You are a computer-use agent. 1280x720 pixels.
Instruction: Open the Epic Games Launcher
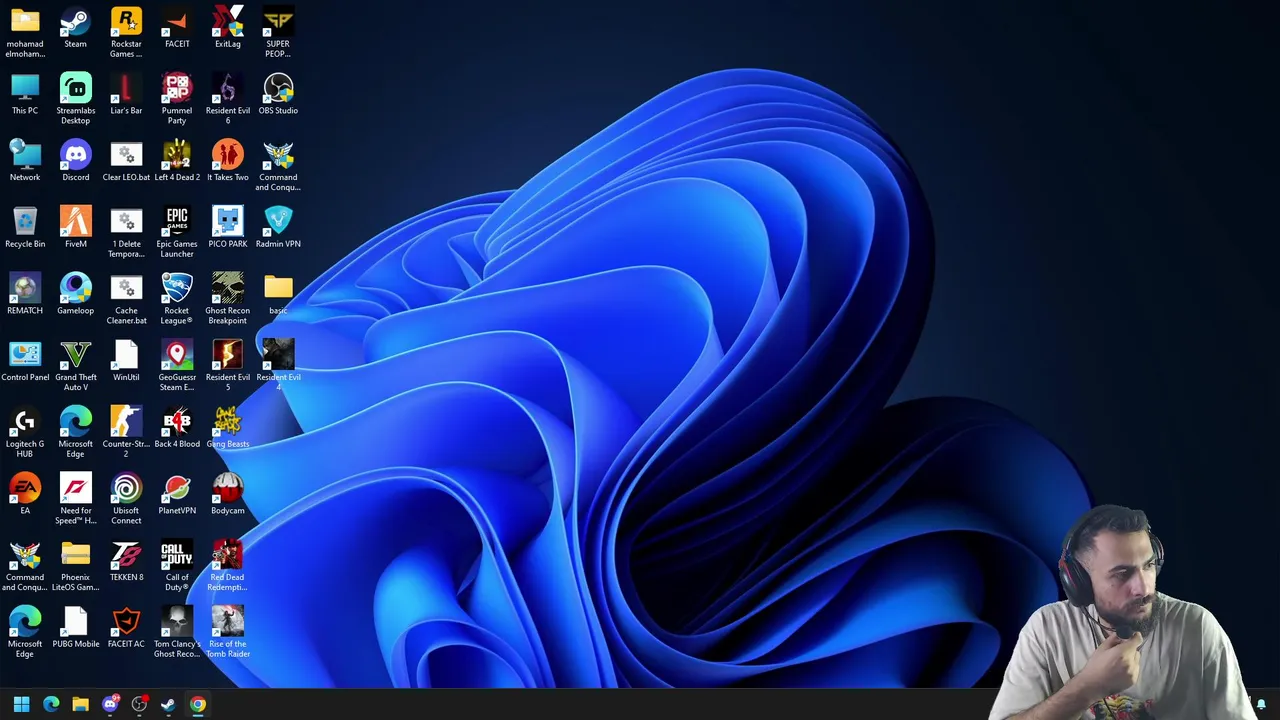click(x=177, y=231)
